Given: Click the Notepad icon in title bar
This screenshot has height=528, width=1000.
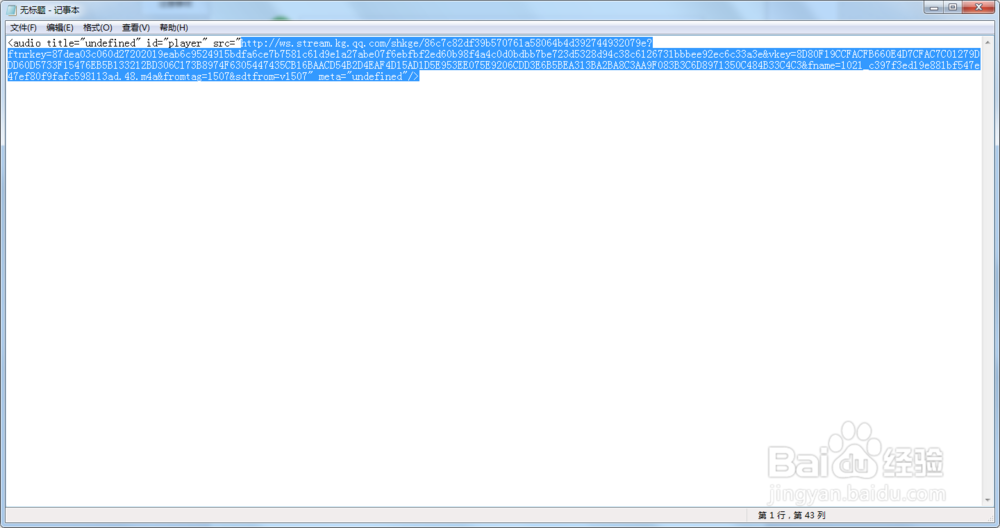Looking at the screenshot, I should click(11, 10).
